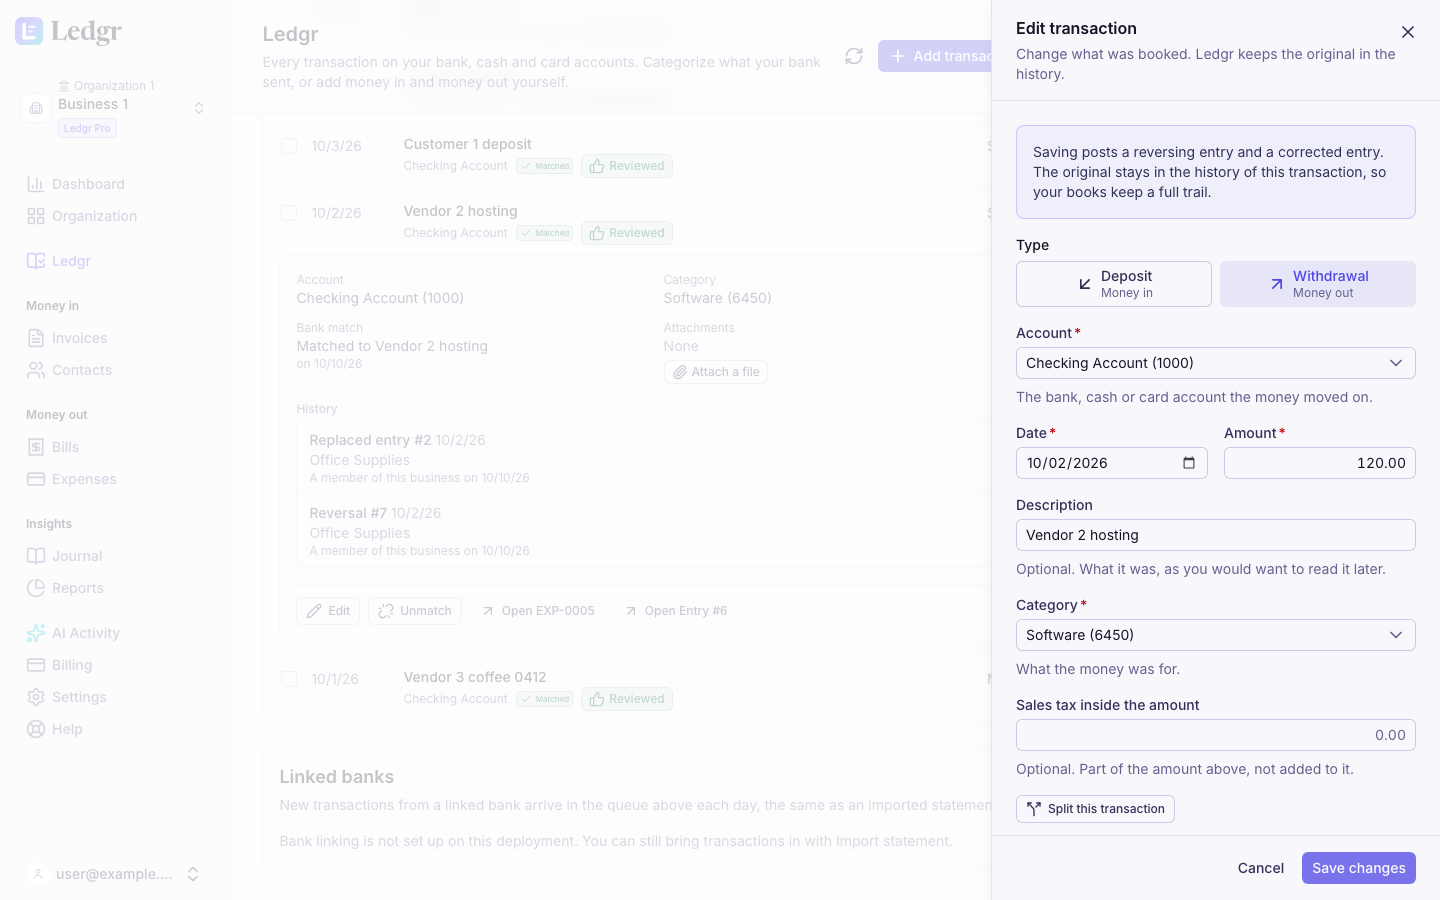The width and height of the screenshot is (1440, 900).
Task: Open Settings via the gear icon
Action: tap(36, 697)
